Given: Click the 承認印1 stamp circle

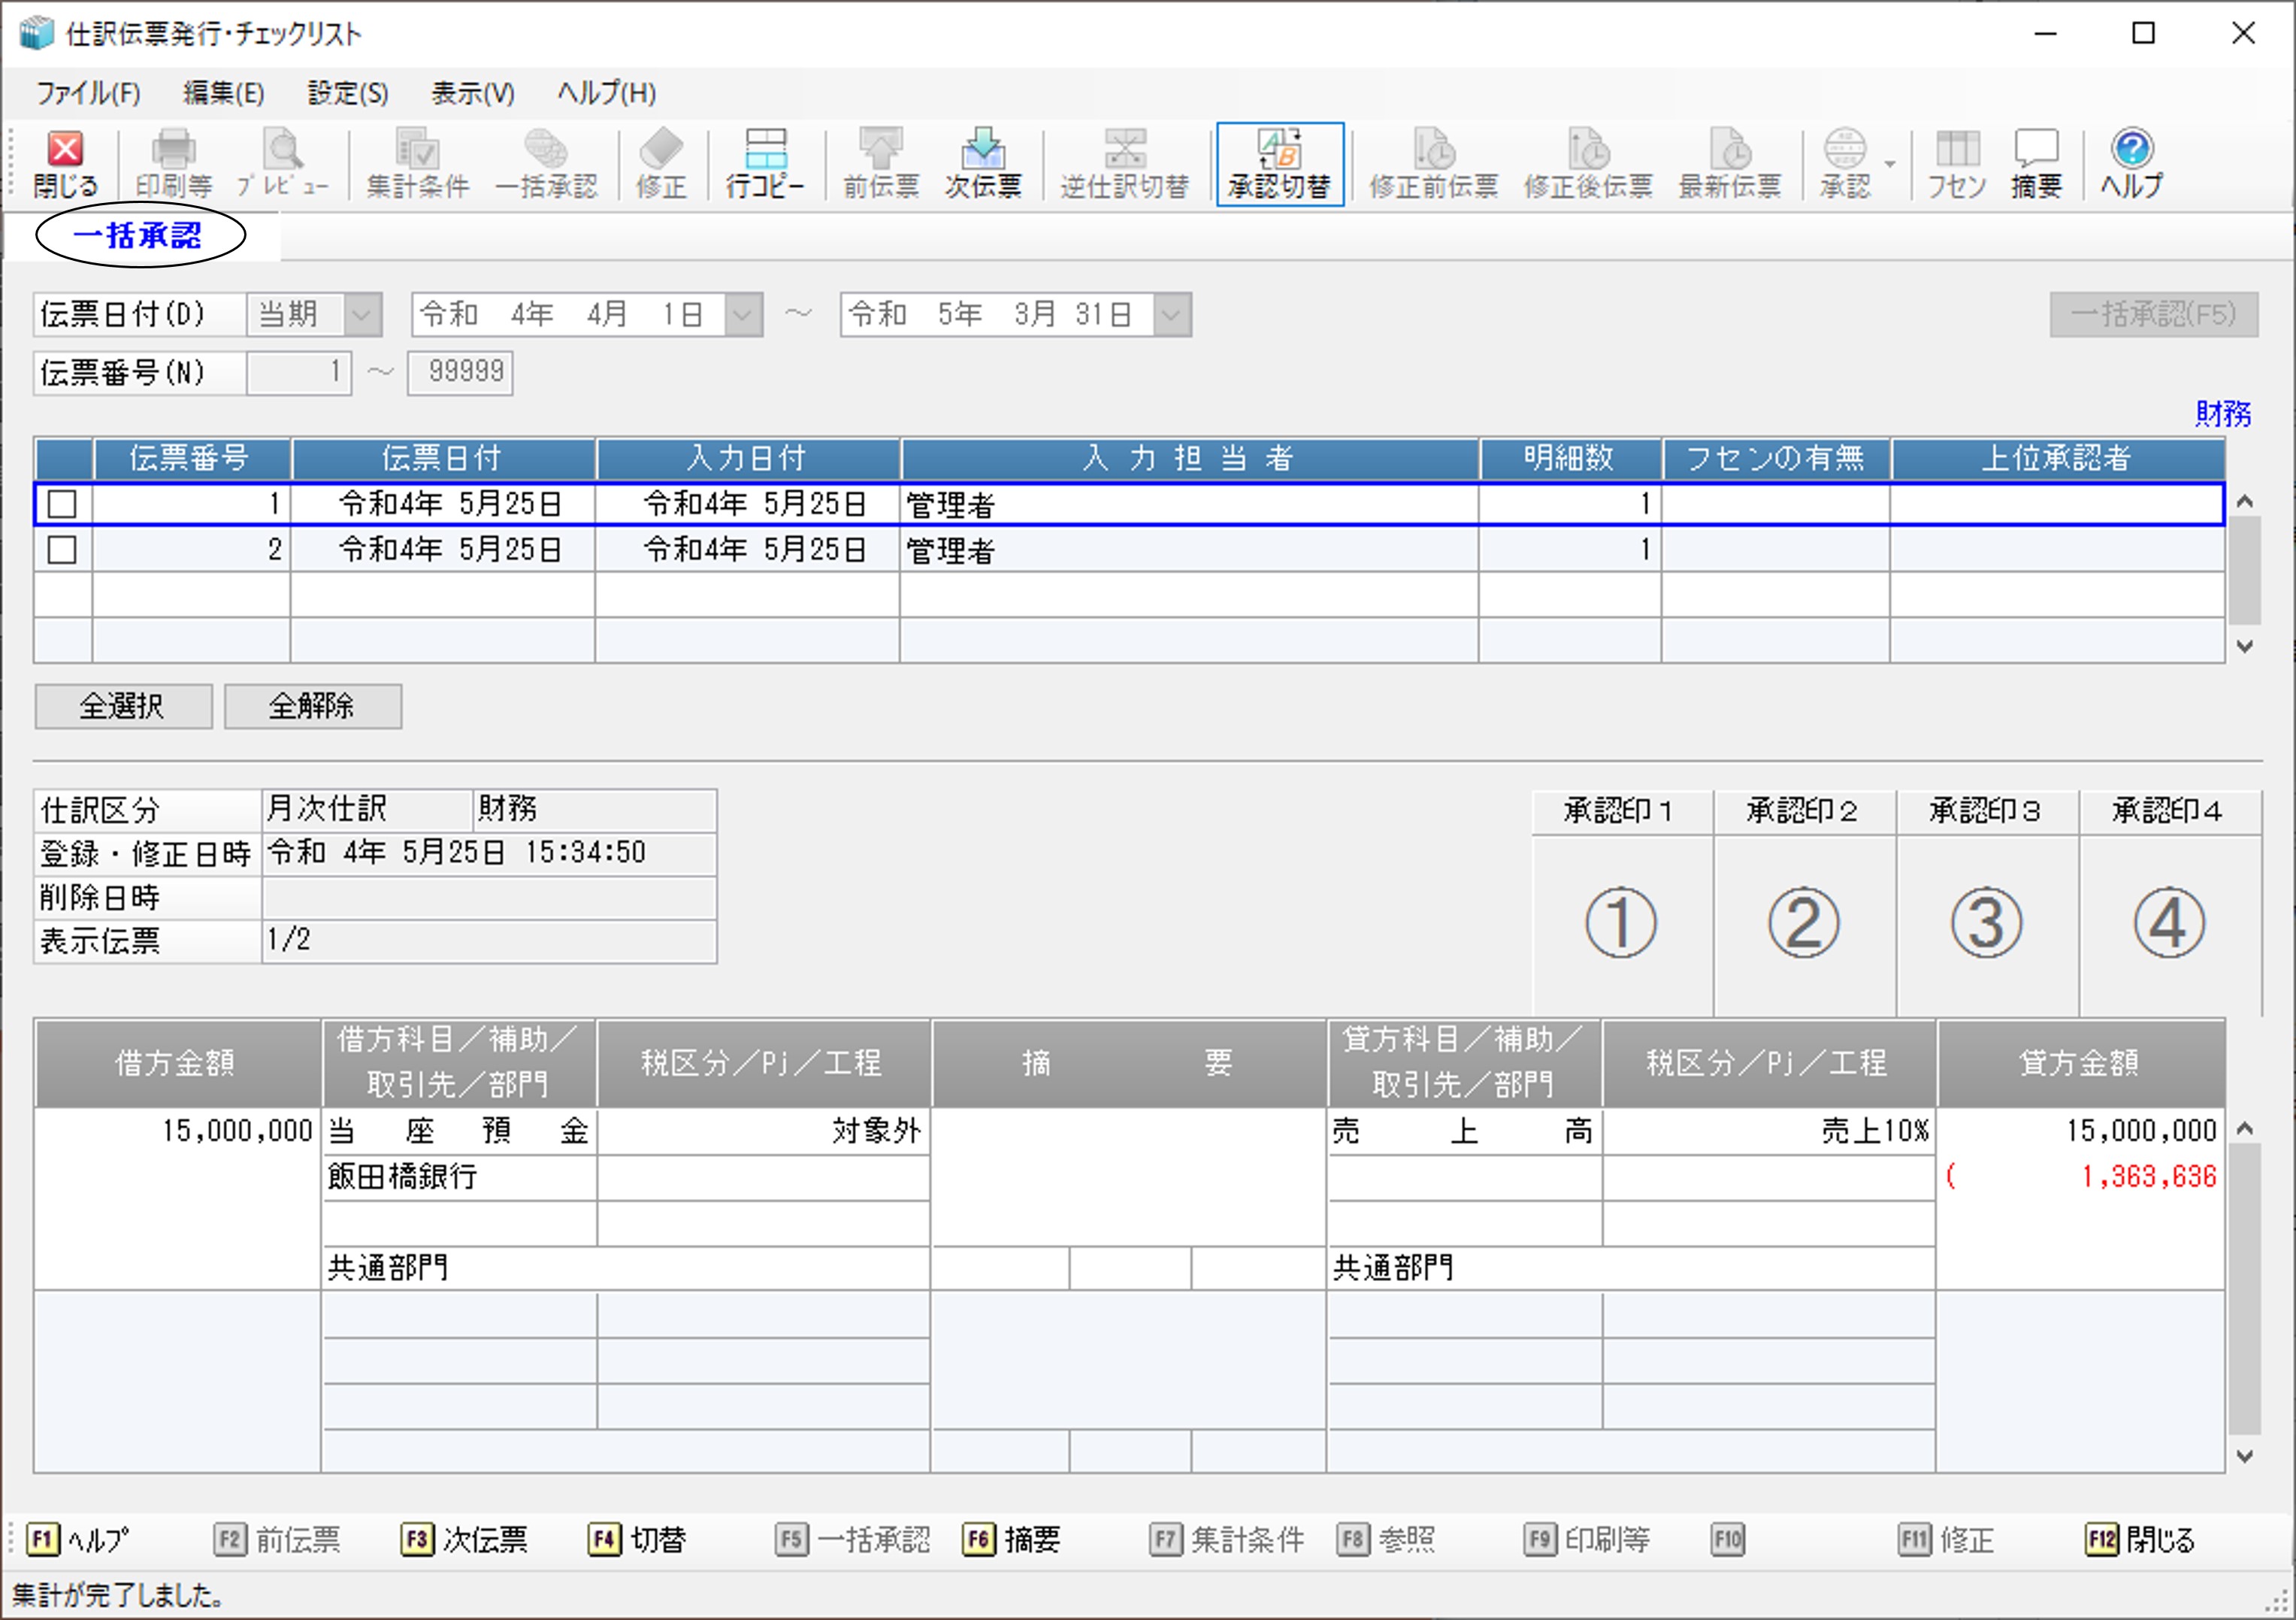Looking at the screenshot, I should coord(1621,922).
